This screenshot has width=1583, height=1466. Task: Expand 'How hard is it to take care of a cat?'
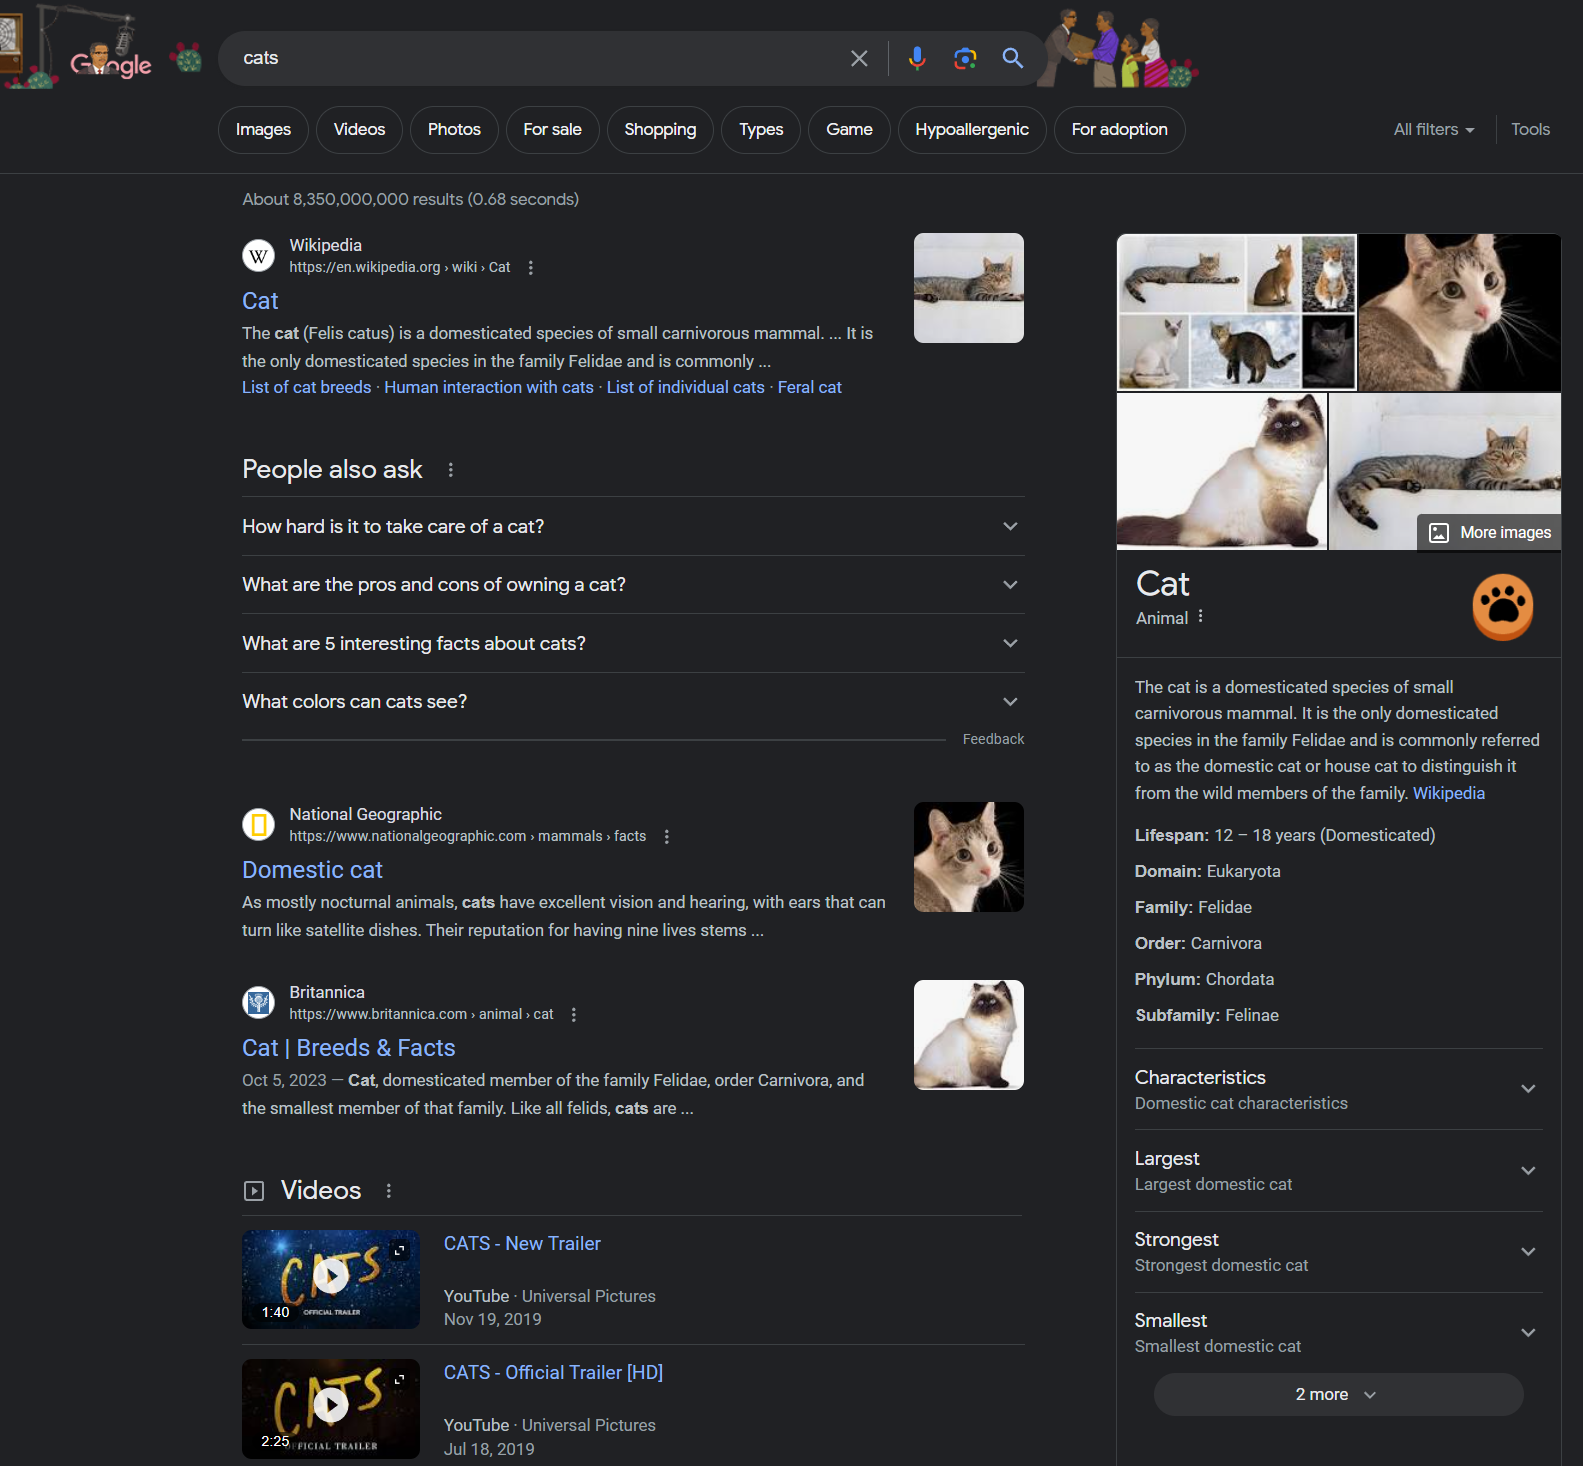tap(633, 527)
